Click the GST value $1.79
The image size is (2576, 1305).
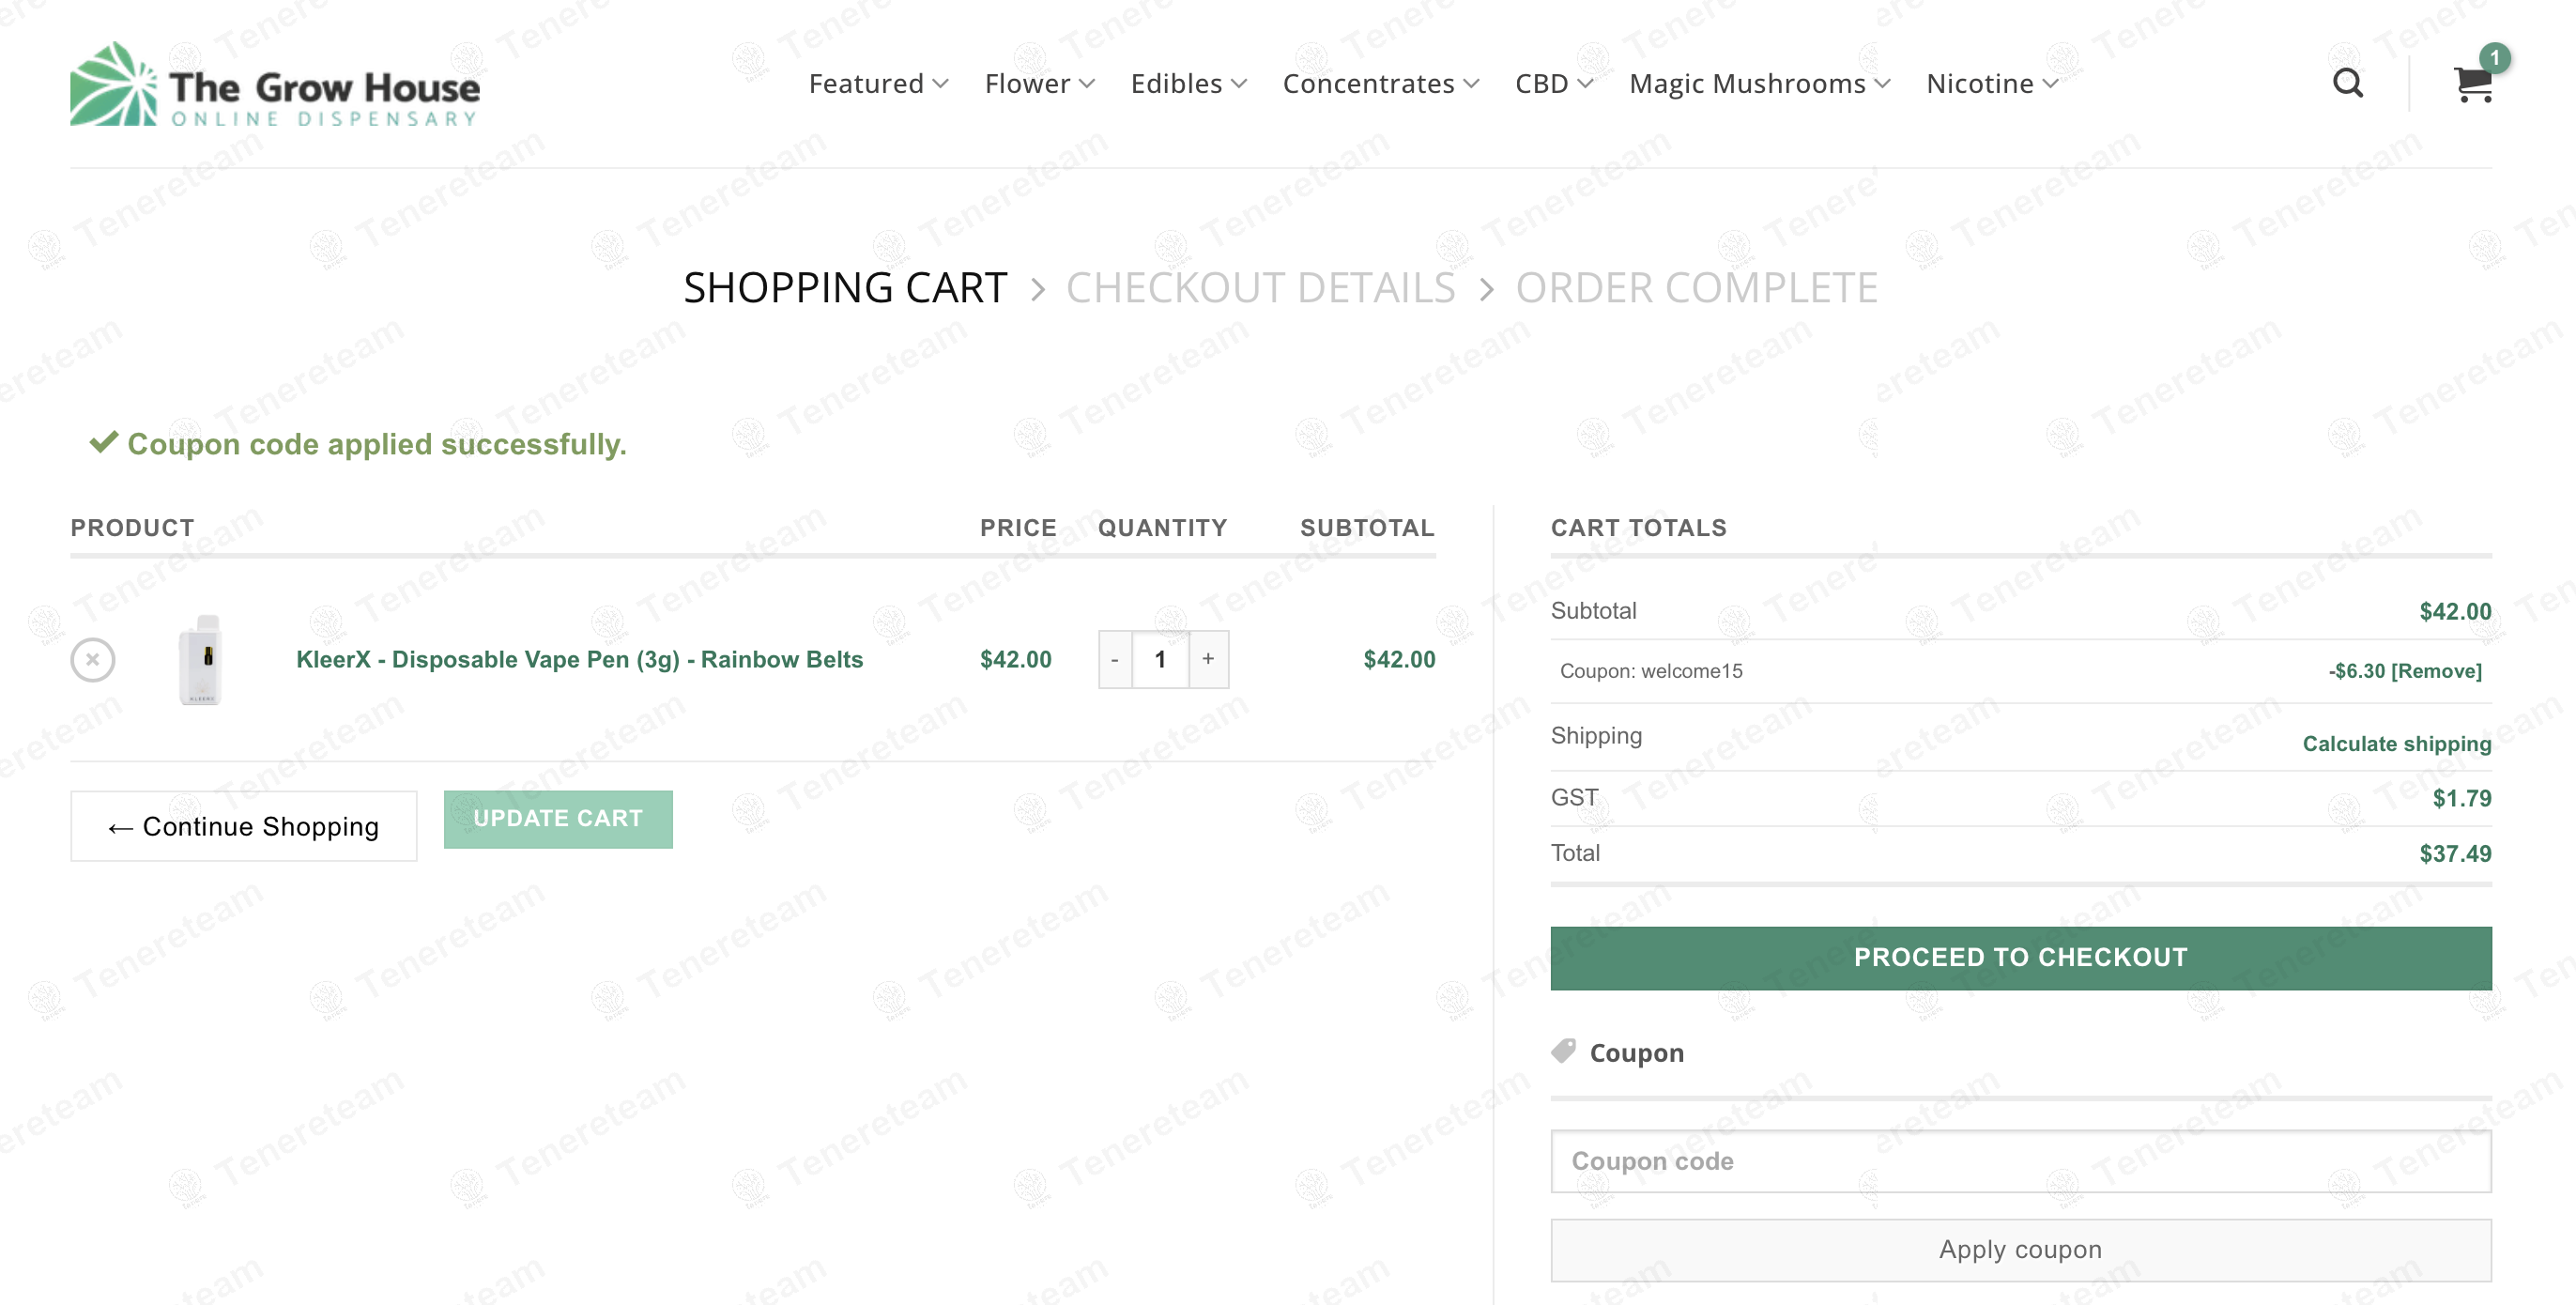pyautogui.click(x=2461, y=798)
